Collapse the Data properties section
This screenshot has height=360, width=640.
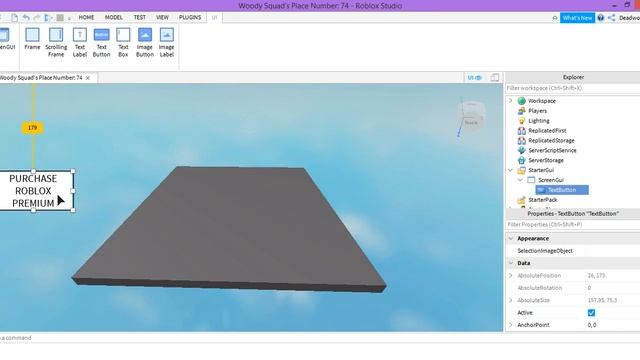click(x=510, y=263)
